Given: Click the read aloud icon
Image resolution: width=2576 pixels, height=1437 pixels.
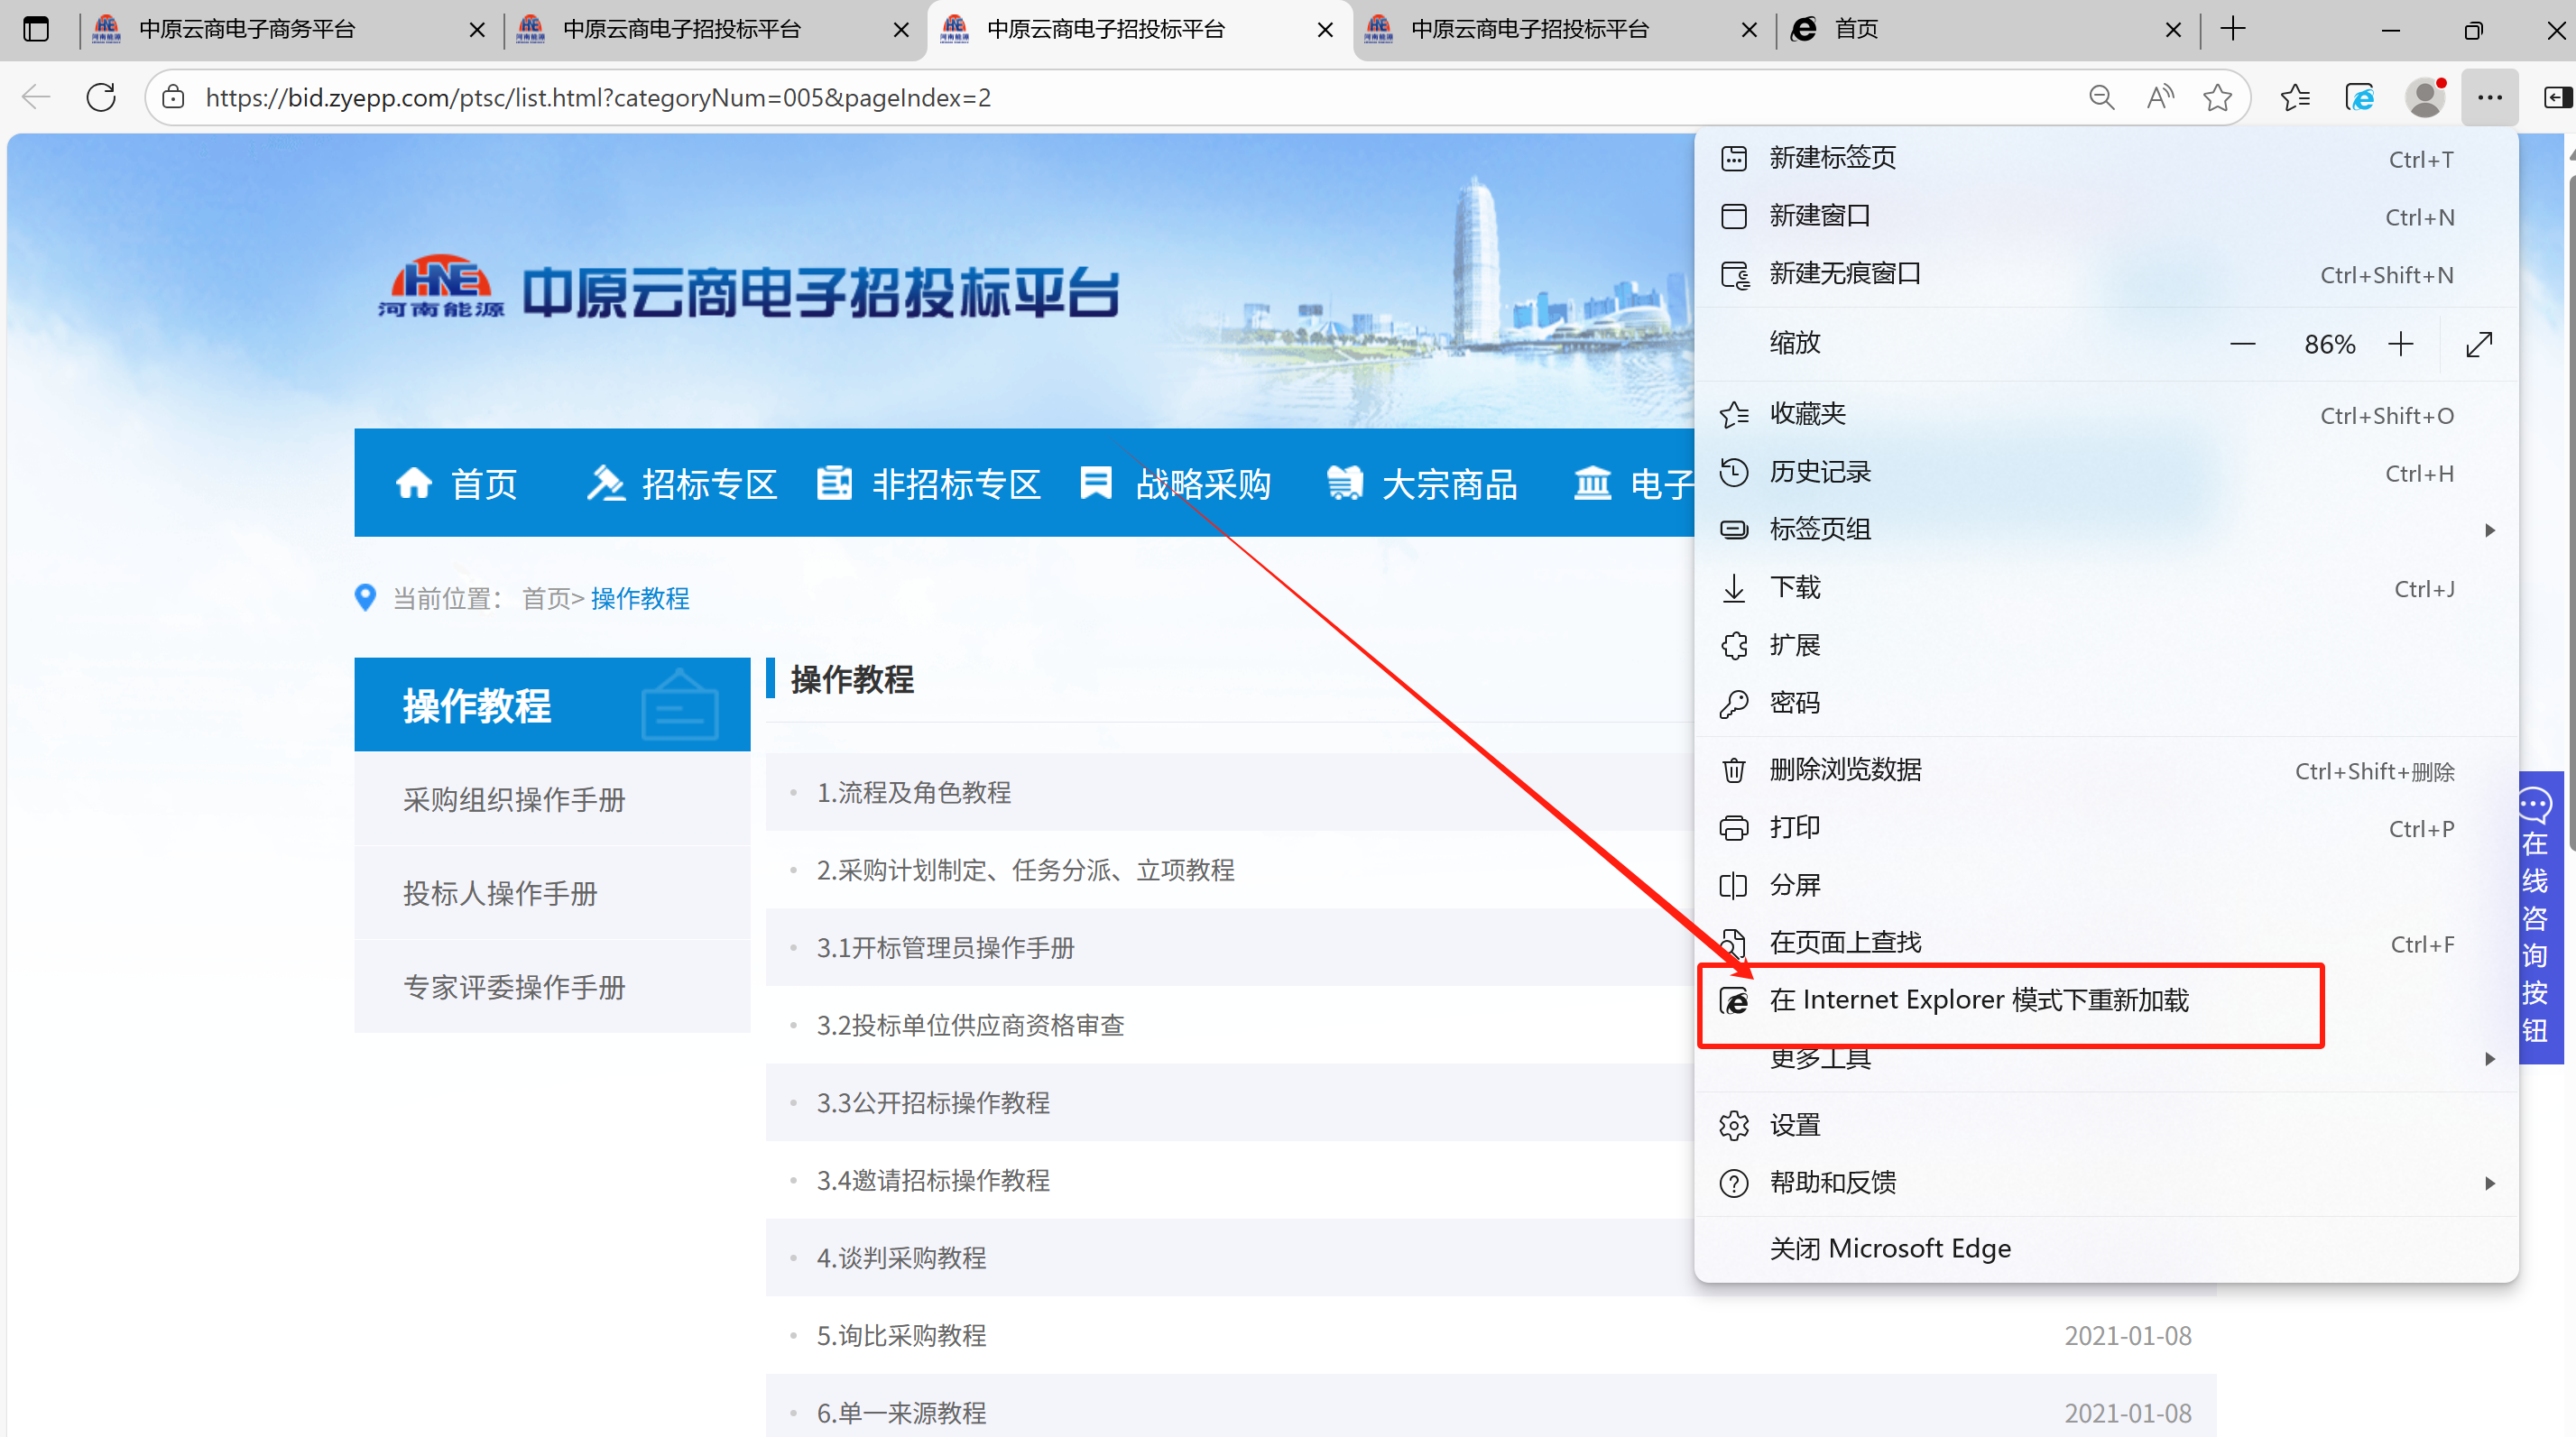Looking at the screenshot, I should point(2160,97).
